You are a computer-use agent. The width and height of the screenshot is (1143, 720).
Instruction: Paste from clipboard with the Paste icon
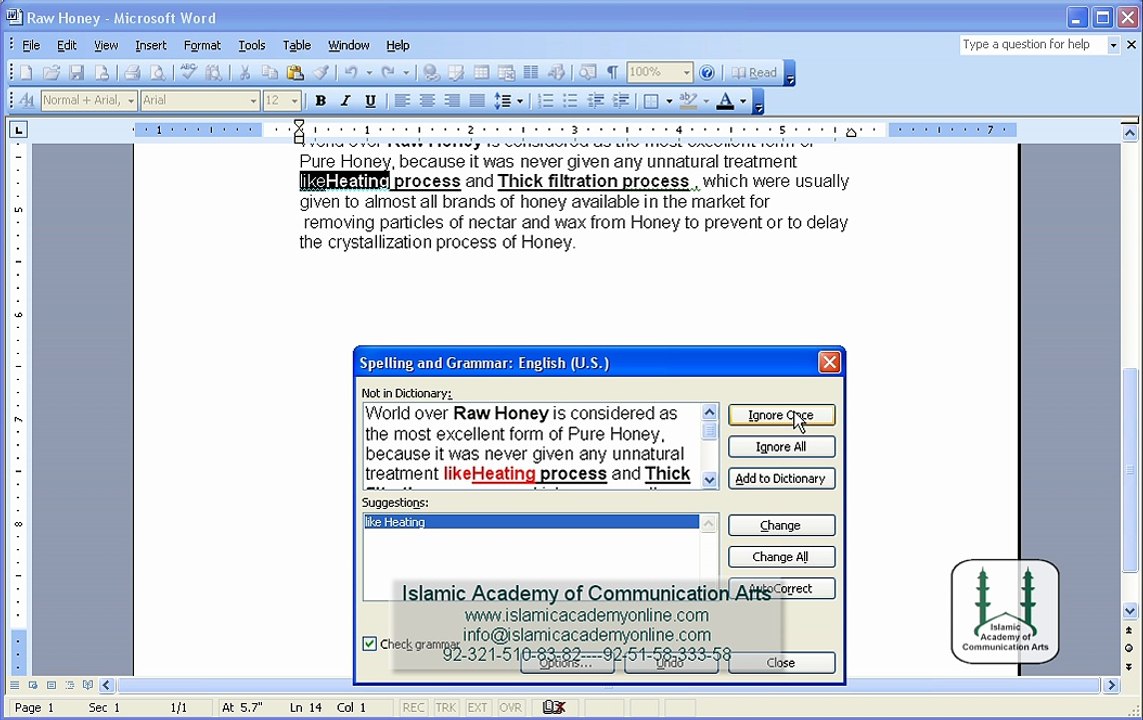coord(295,72)
